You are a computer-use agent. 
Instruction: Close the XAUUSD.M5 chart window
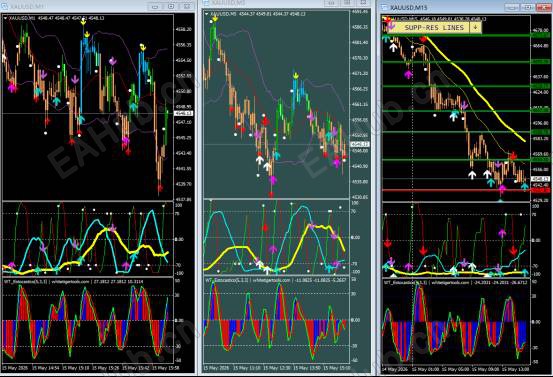click(x=363, y=3)
